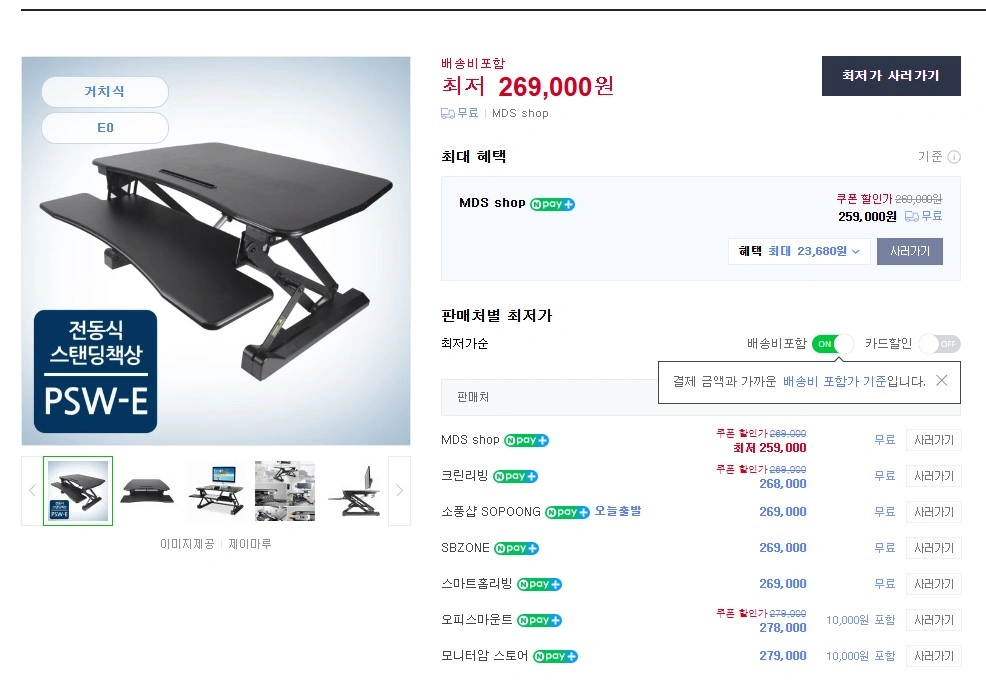The image size is (986, 684).
Task: Select the monitor-on-desk thumbnail image
Action: point(215,490)
